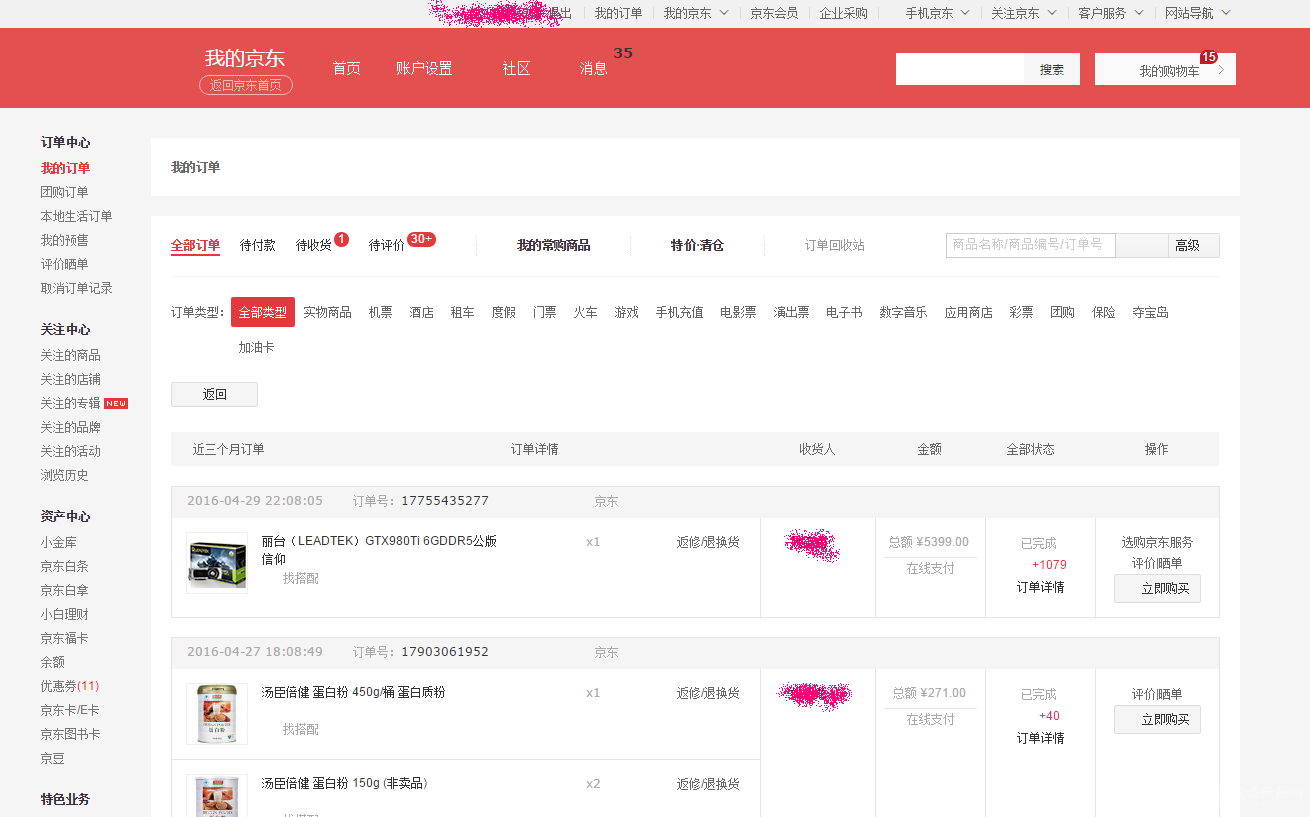Click 选购京东服务 on the GTX980Ti order
This screenshot has width=1310, height=817.
click(1157, 542)
